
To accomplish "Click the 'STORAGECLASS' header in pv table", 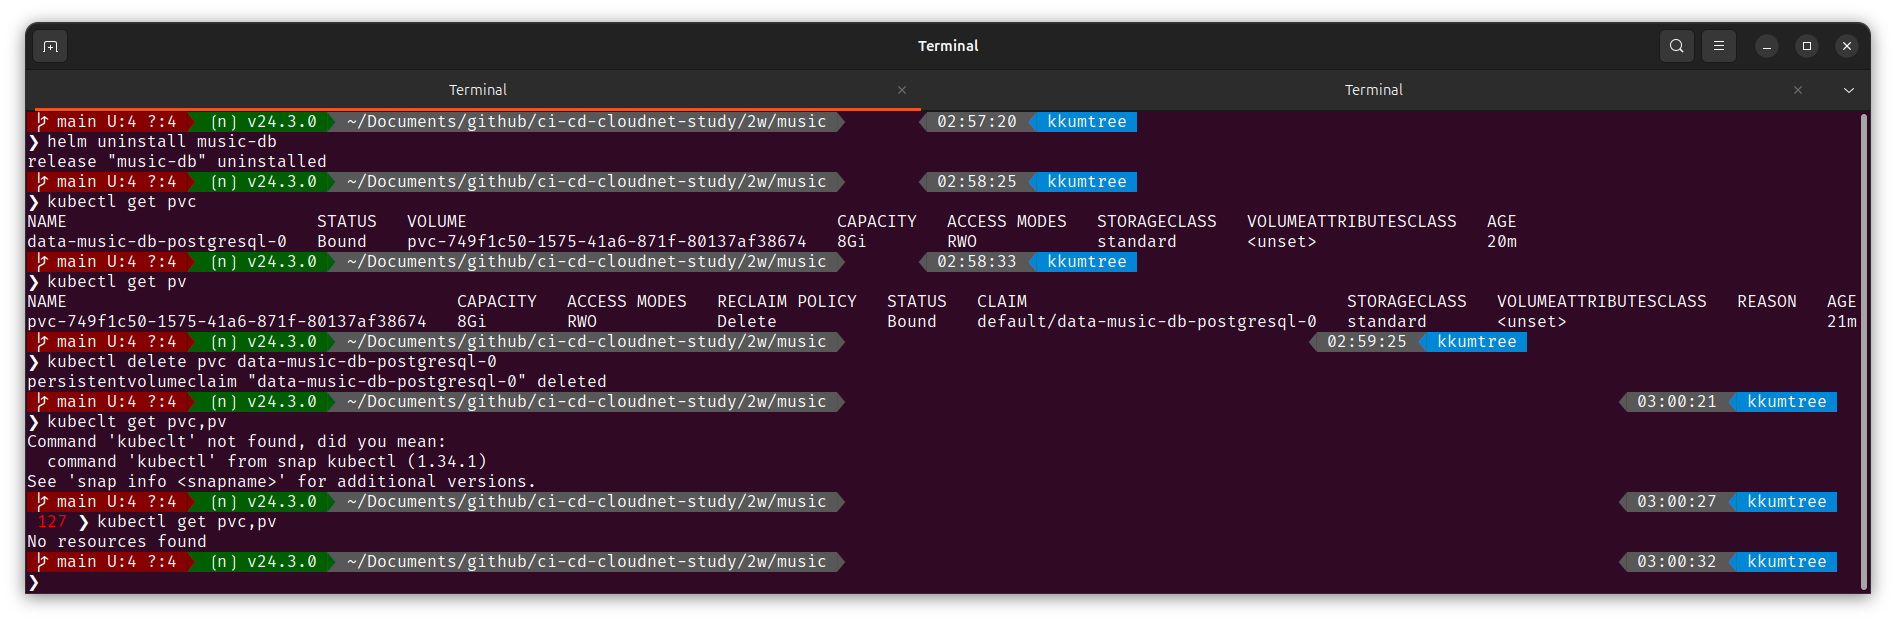I will (x=1407, y=302).
